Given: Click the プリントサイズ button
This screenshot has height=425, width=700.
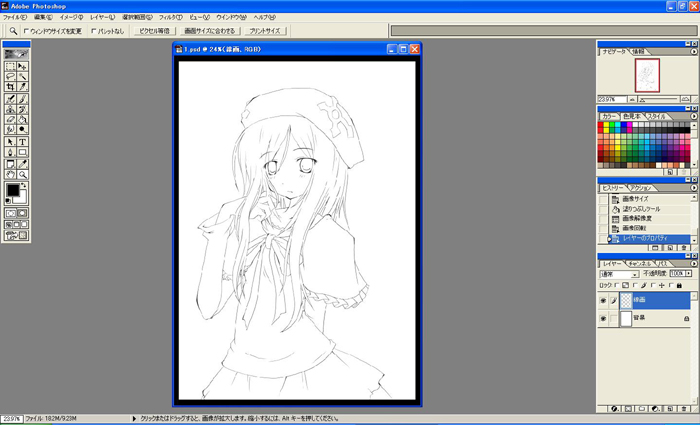Looking at the screenshot, I should click(265, 31).
